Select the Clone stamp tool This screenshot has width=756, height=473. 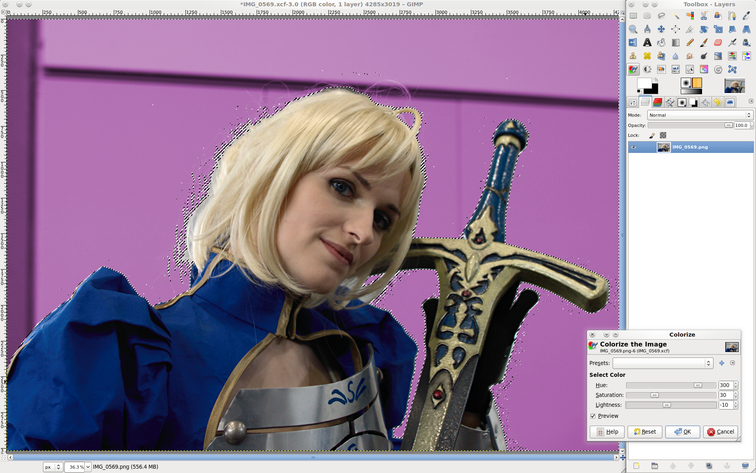633,56
